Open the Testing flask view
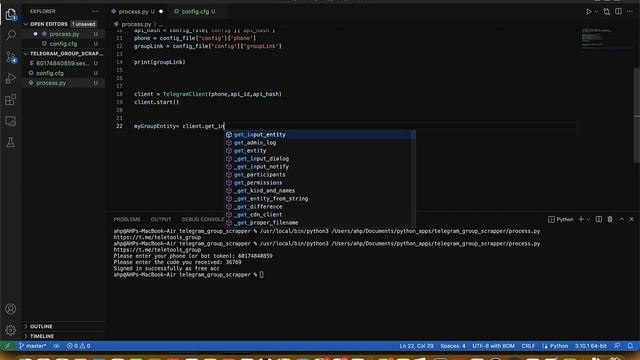This screenshot has height=360, width=640. pos(11,142)
